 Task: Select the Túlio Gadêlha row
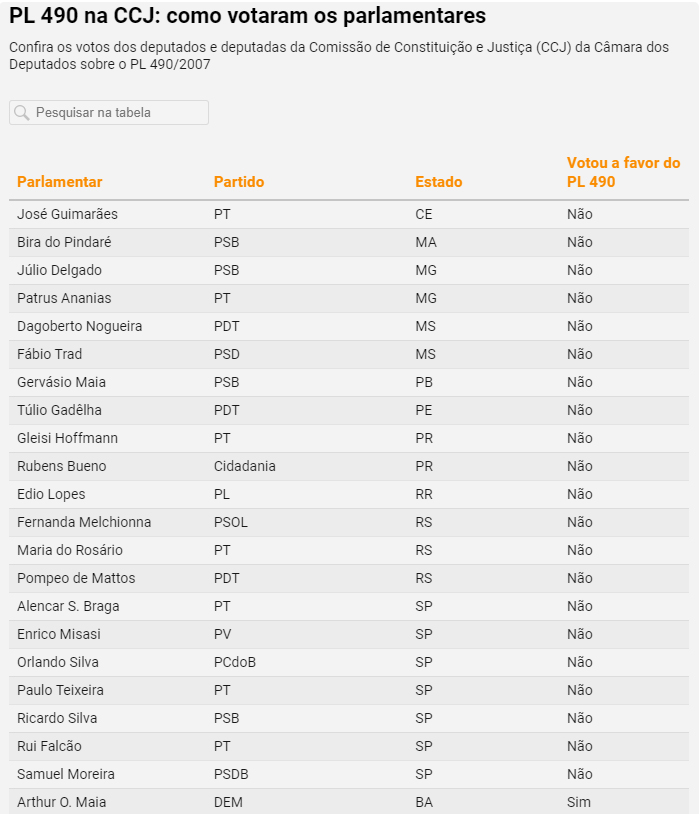click(349, 411)
